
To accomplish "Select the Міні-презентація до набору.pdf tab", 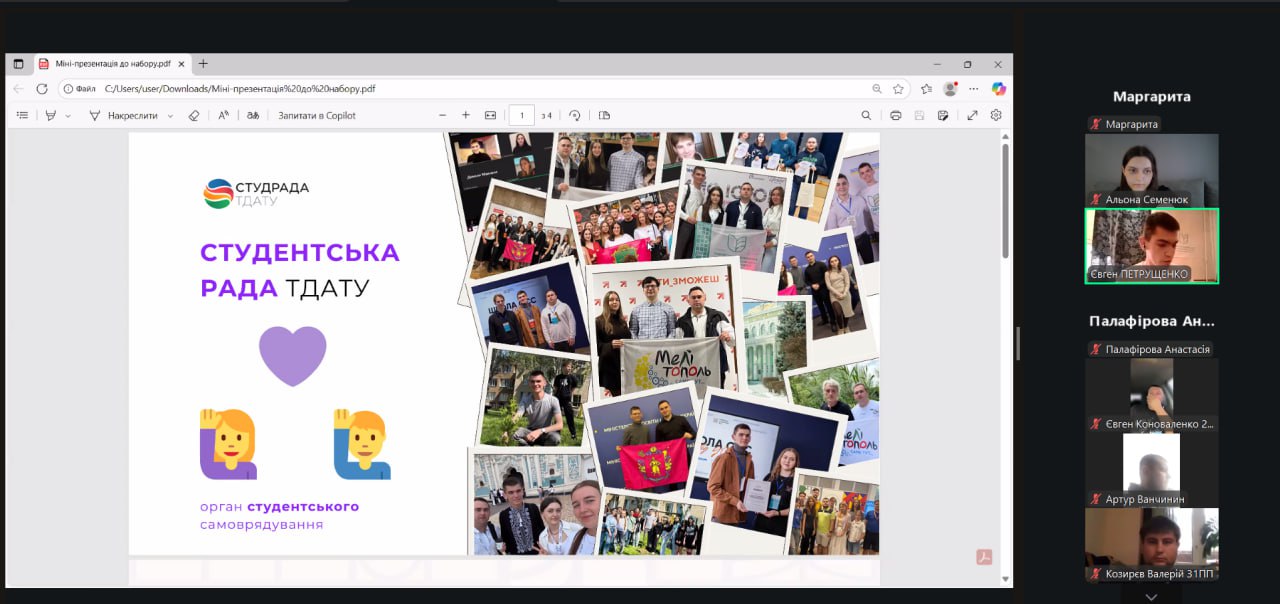I will click(x=111, y=64).
